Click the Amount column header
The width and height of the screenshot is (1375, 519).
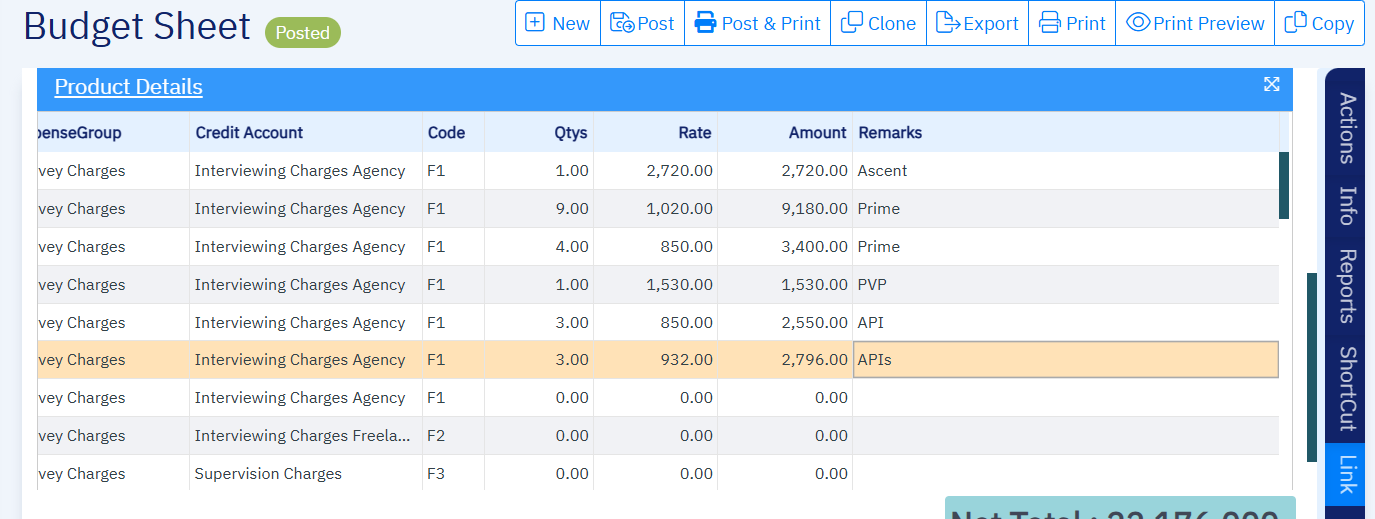coord(785,132)
